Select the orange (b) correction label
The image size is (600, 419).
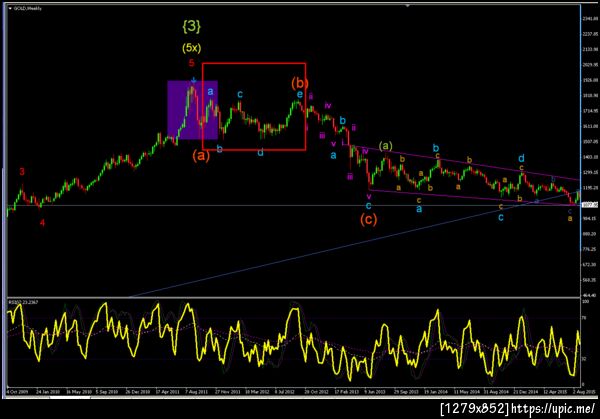coord(300,83)
